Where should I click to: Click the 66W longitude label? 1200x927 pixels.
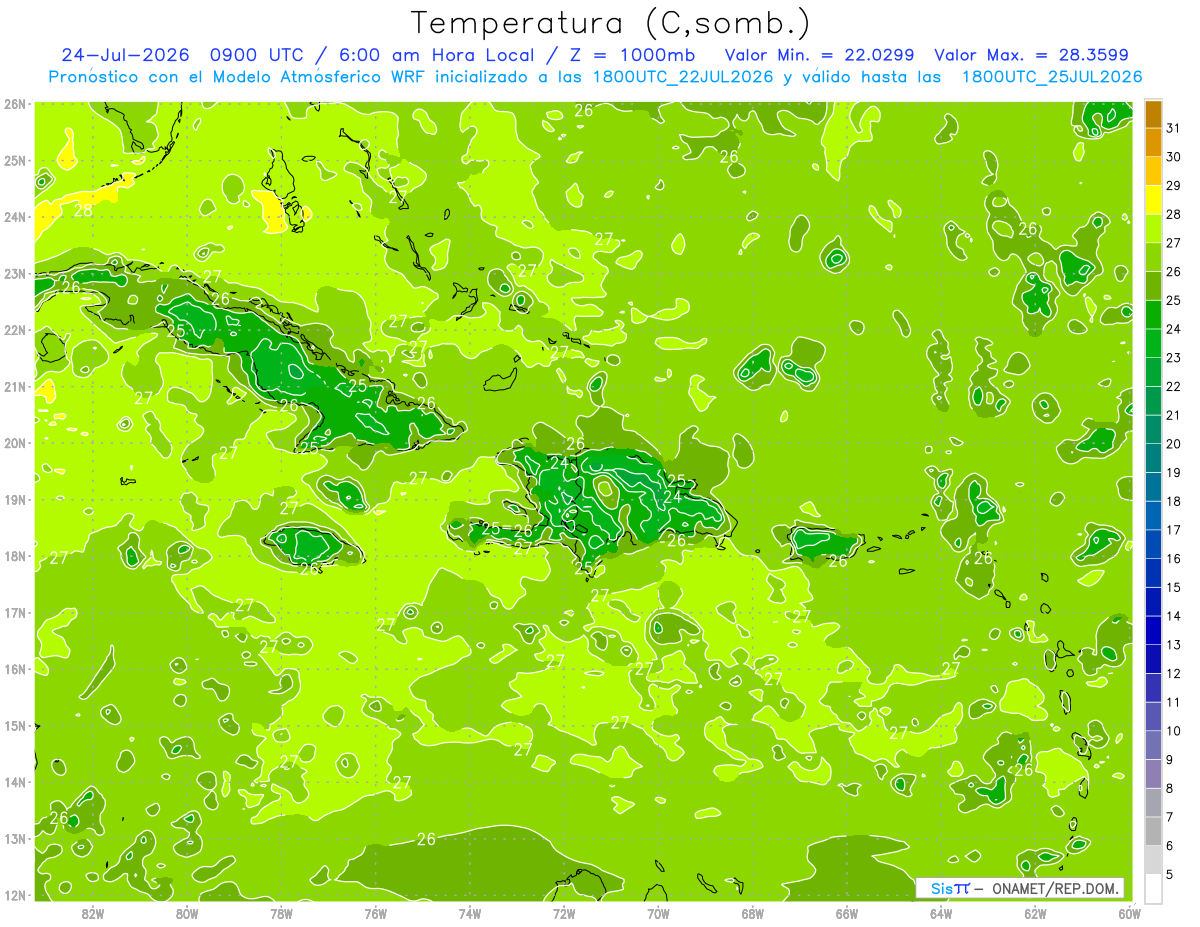pos(846,913)
